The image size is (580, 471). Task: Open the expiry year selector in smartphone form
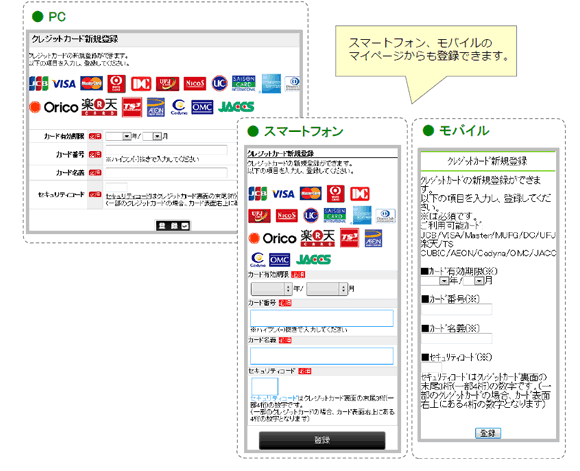pos(272,289)
